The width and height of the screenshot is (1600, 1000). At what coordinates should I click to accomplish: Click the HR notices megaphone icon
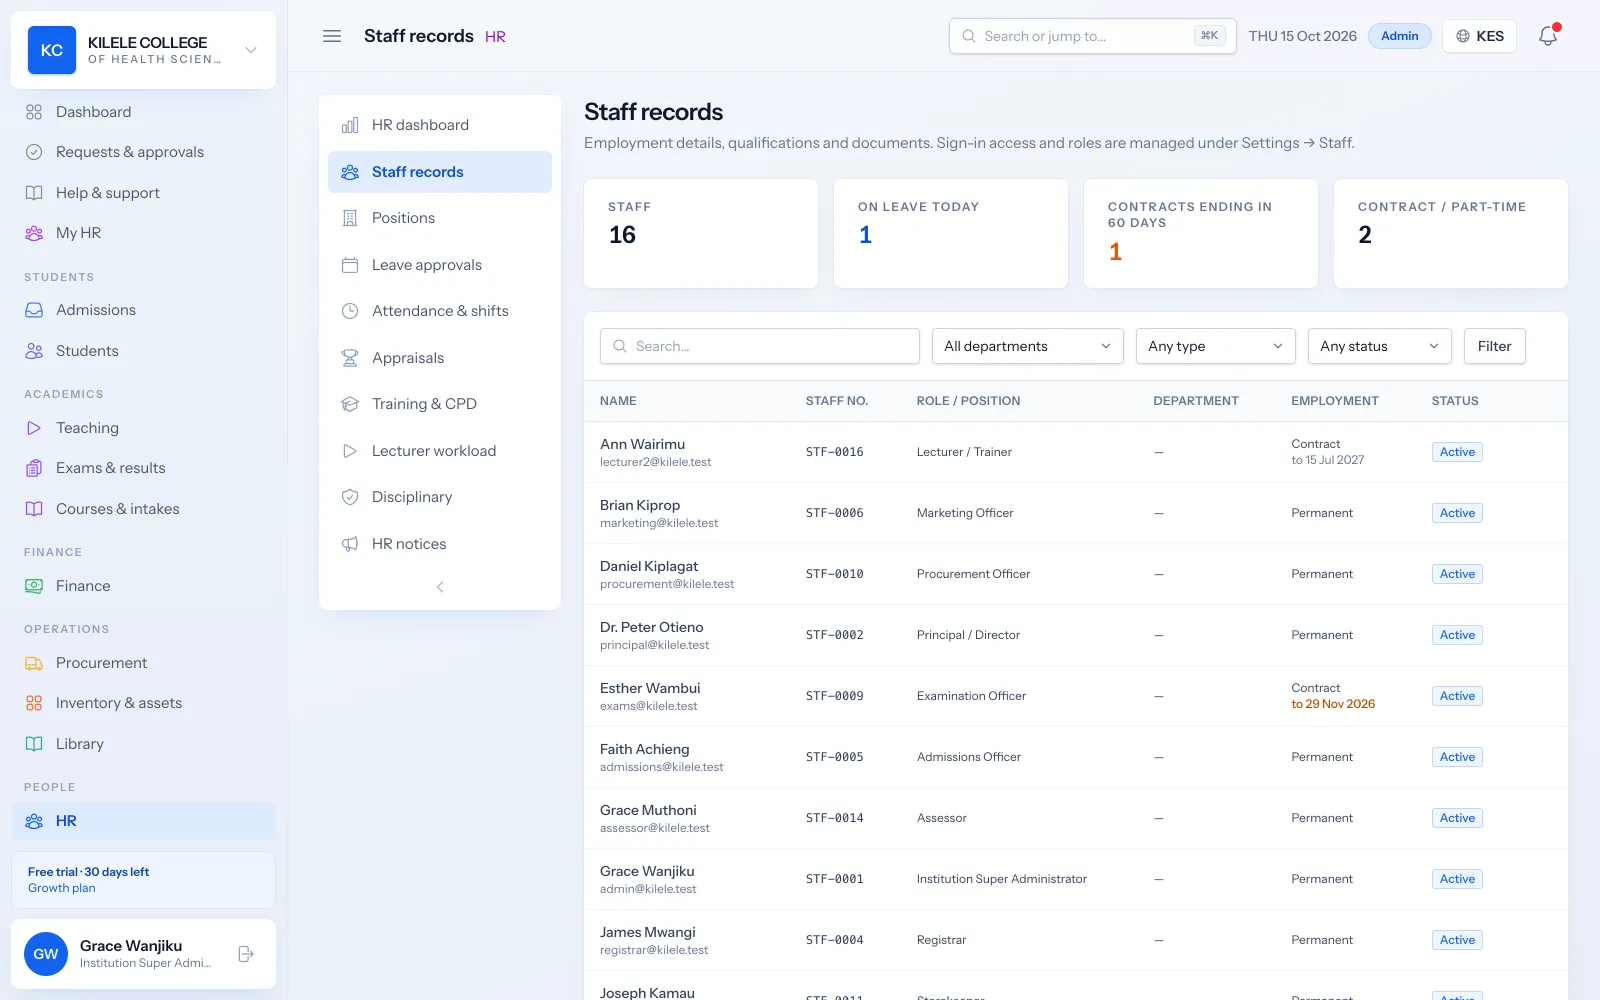tap(350, 544)
